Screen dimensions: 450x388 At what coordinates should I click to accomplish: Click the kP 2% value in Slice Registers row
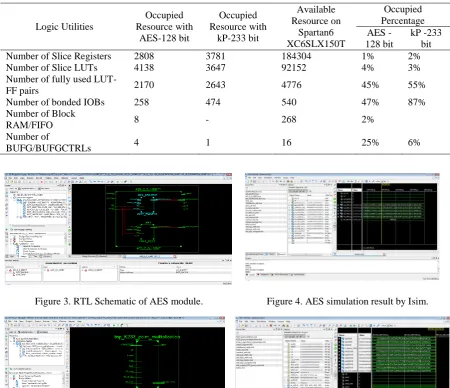(414, 56)
